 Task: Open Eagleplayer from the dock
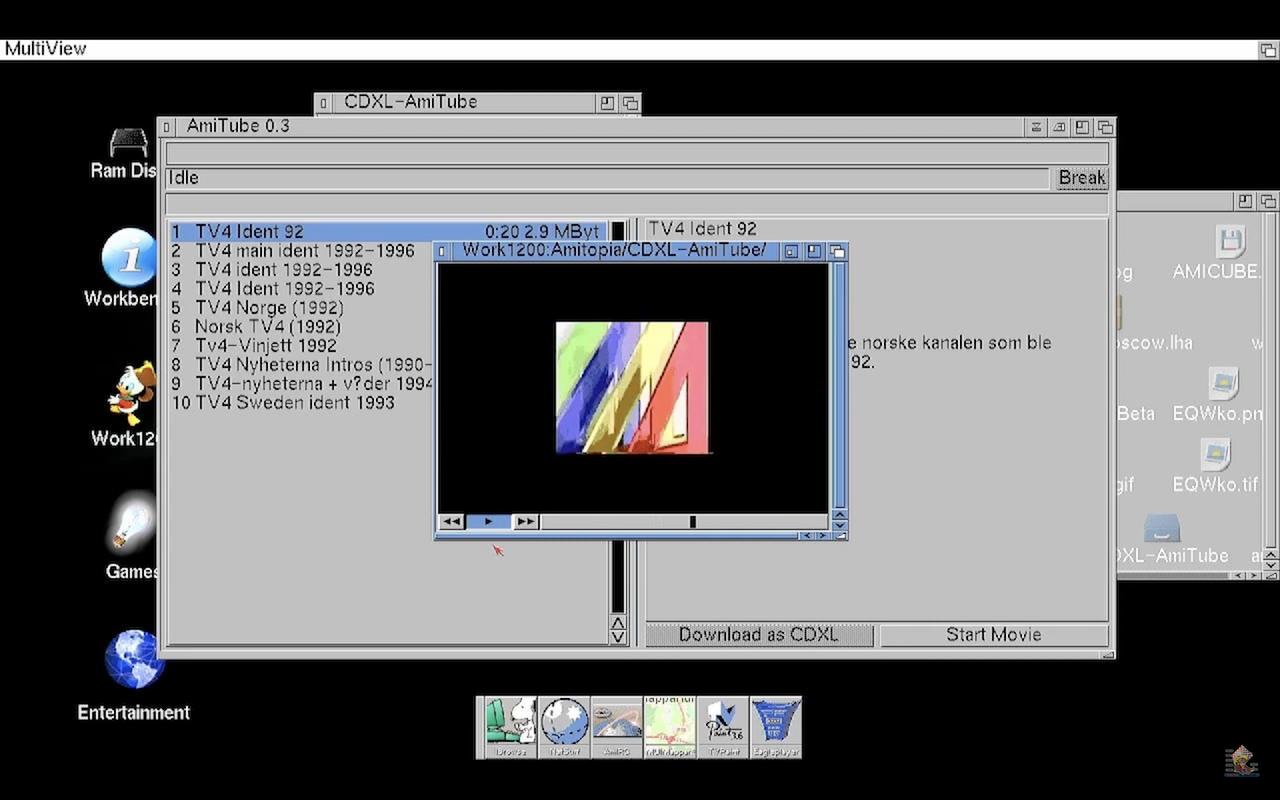[776, 727]
